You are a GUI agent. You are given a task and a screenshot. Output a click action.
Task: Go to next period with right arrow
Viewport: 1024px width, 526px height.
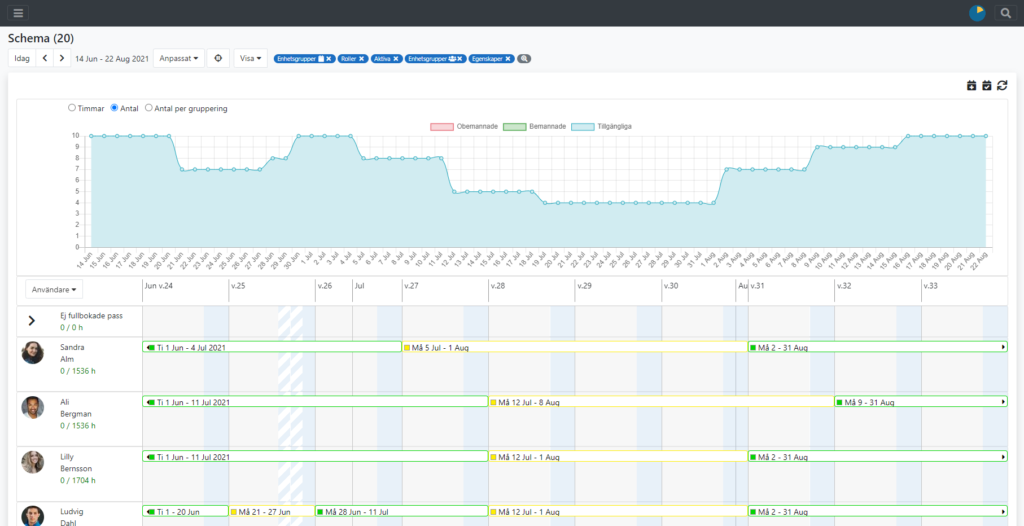[x=62, y=58]
